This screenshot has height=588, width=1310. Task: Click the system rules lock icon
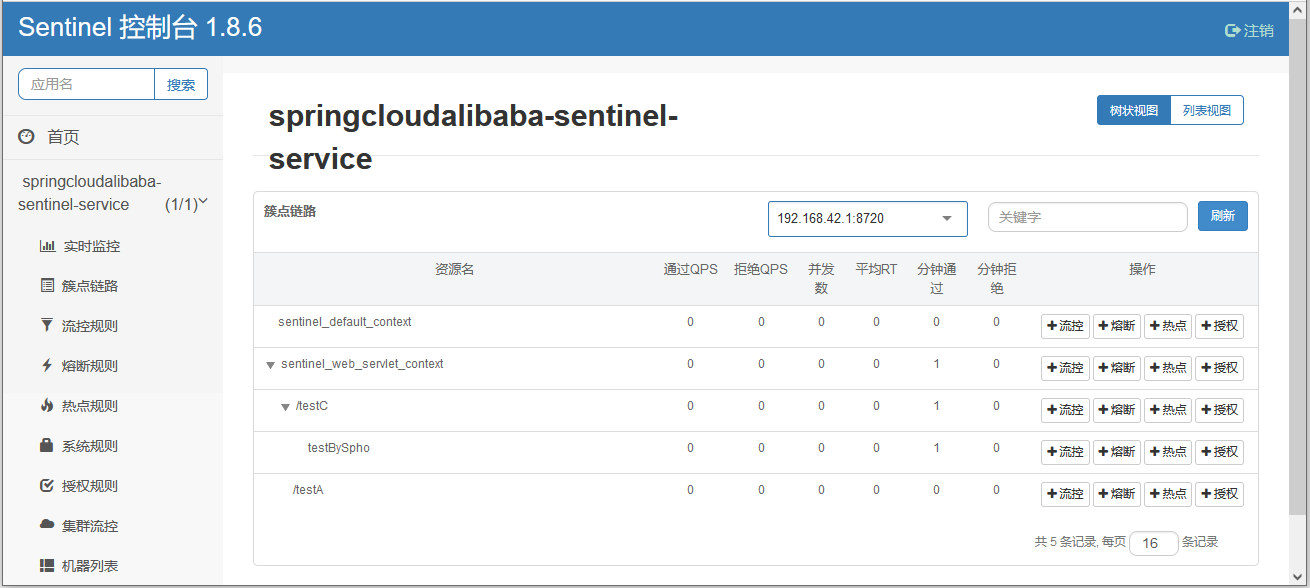point(47,446)
